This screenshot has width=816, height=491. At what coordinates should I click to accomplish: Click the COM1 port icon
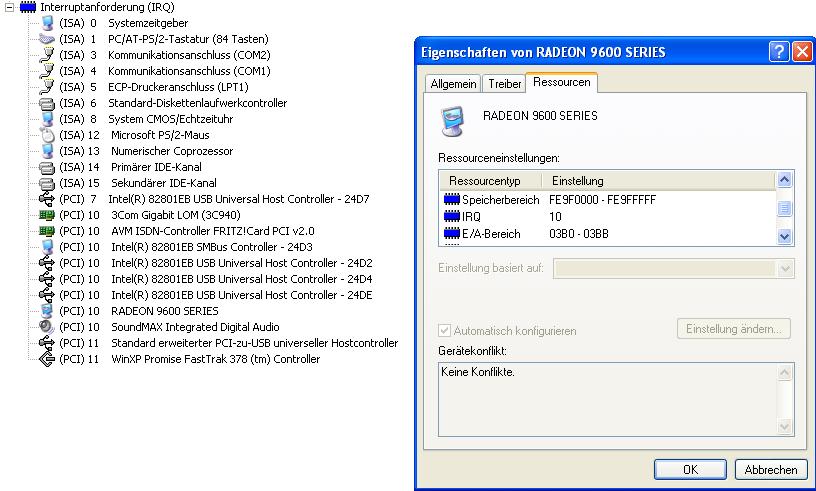[47, 71]
